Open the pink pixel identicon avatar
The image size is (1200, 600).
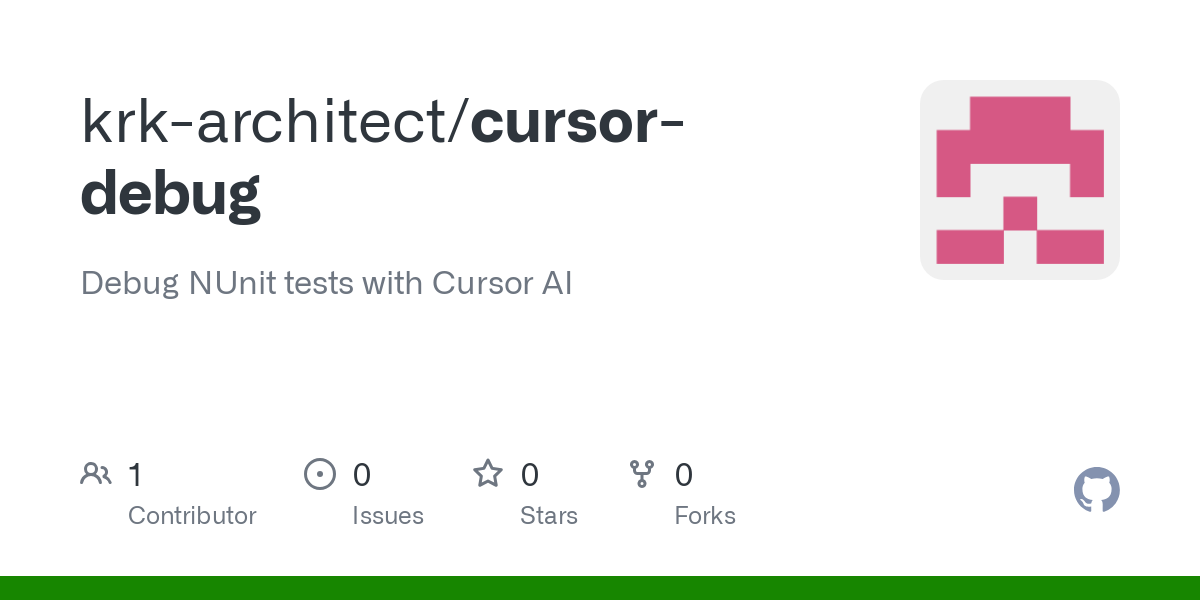pos(1020,180)
